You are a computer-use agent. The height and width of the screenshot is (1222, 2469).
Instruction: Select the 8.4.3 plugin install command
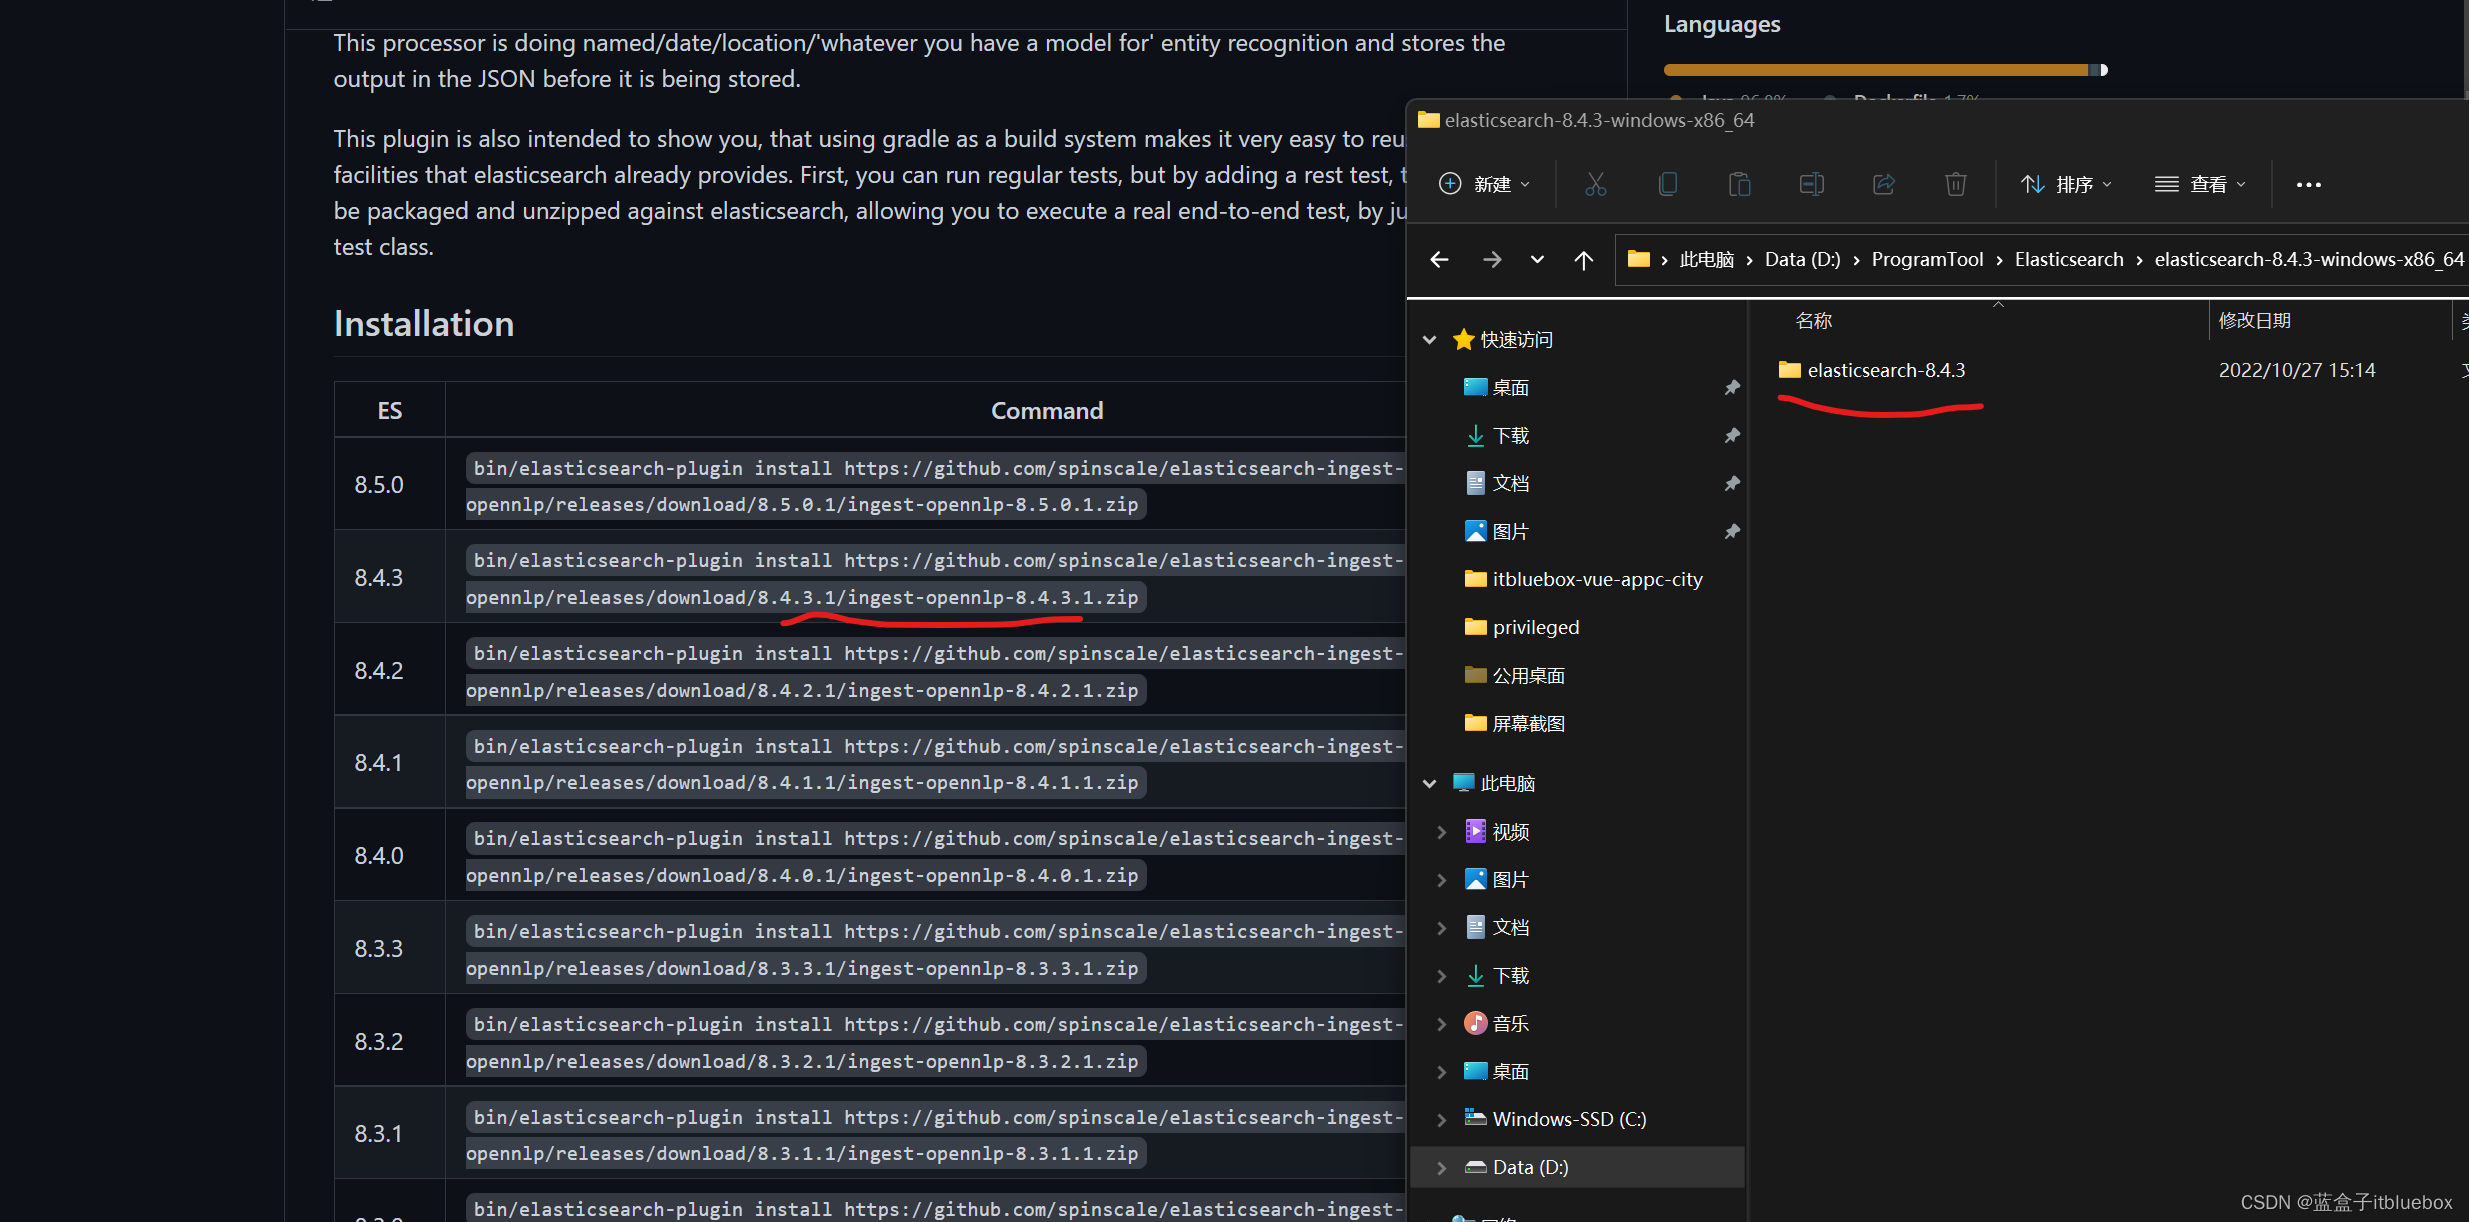(x=931, y=578)
